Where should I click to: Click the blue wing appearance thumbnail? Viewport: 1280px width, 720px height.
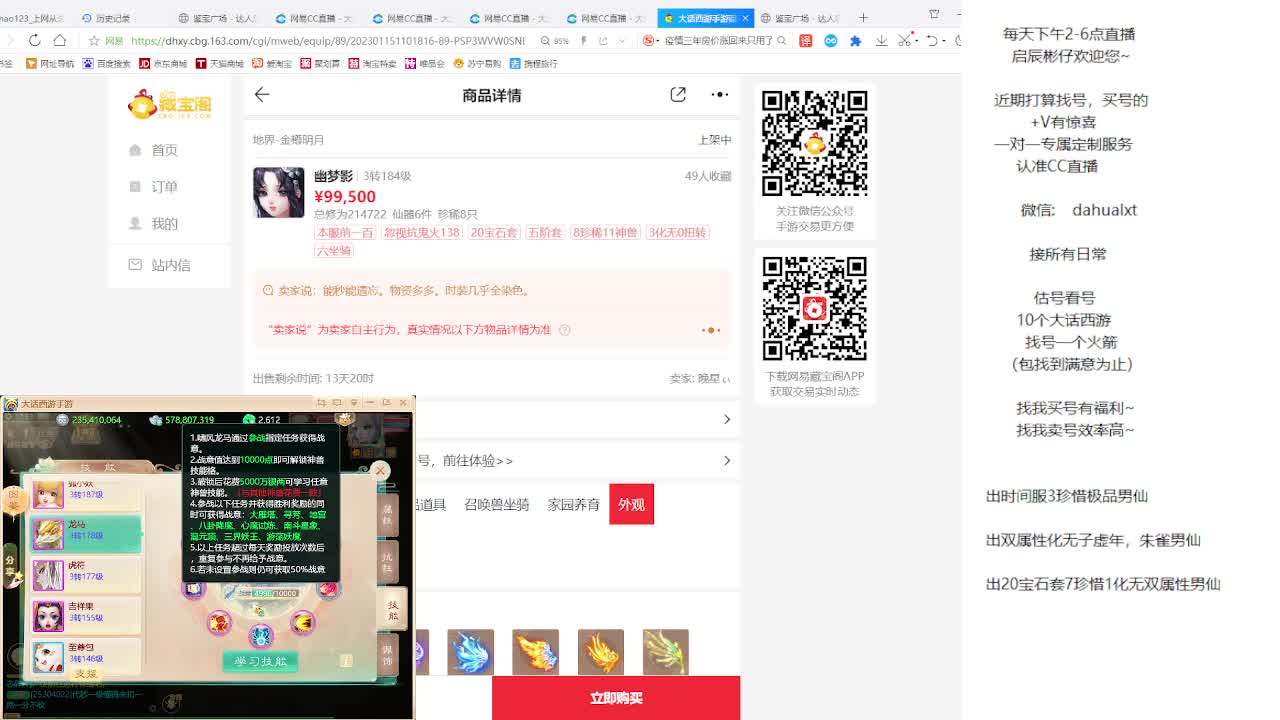pyautogui.click(x=470, y=652)
